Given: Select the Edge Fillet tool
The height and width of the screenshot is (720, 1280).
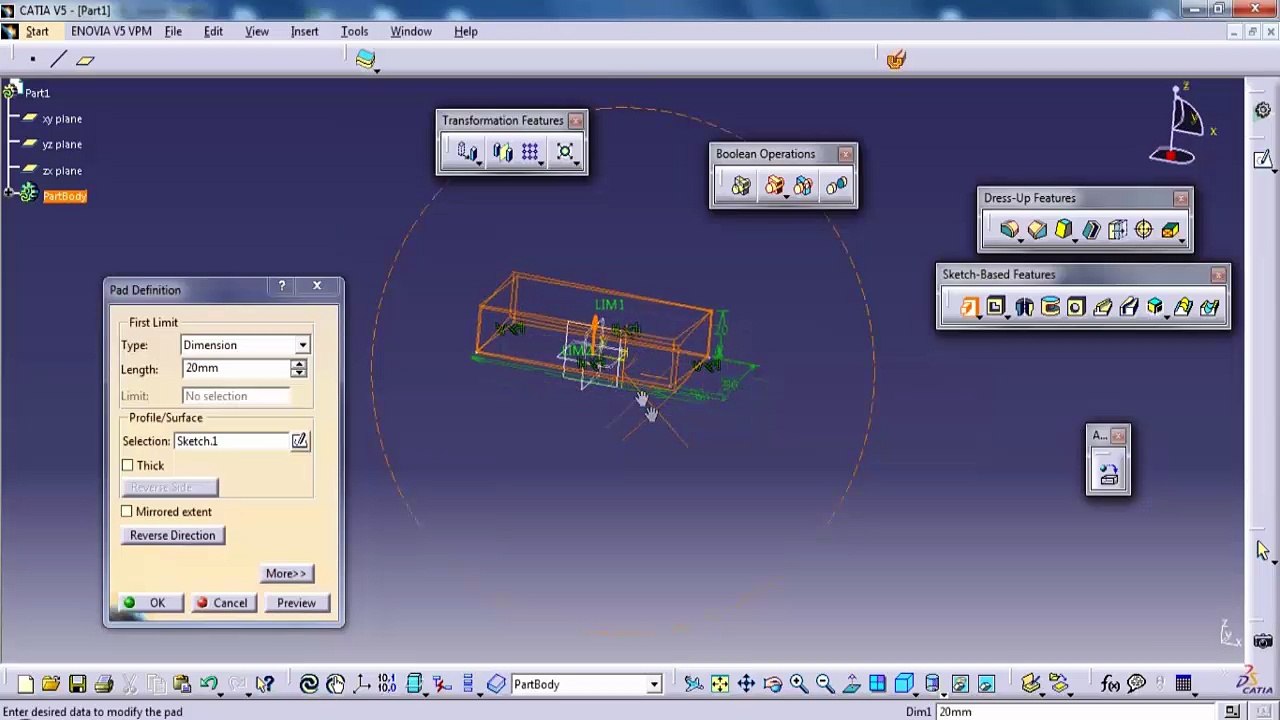Looking at the screenshot, I should pyautogui.click(x=1009, y=231).
